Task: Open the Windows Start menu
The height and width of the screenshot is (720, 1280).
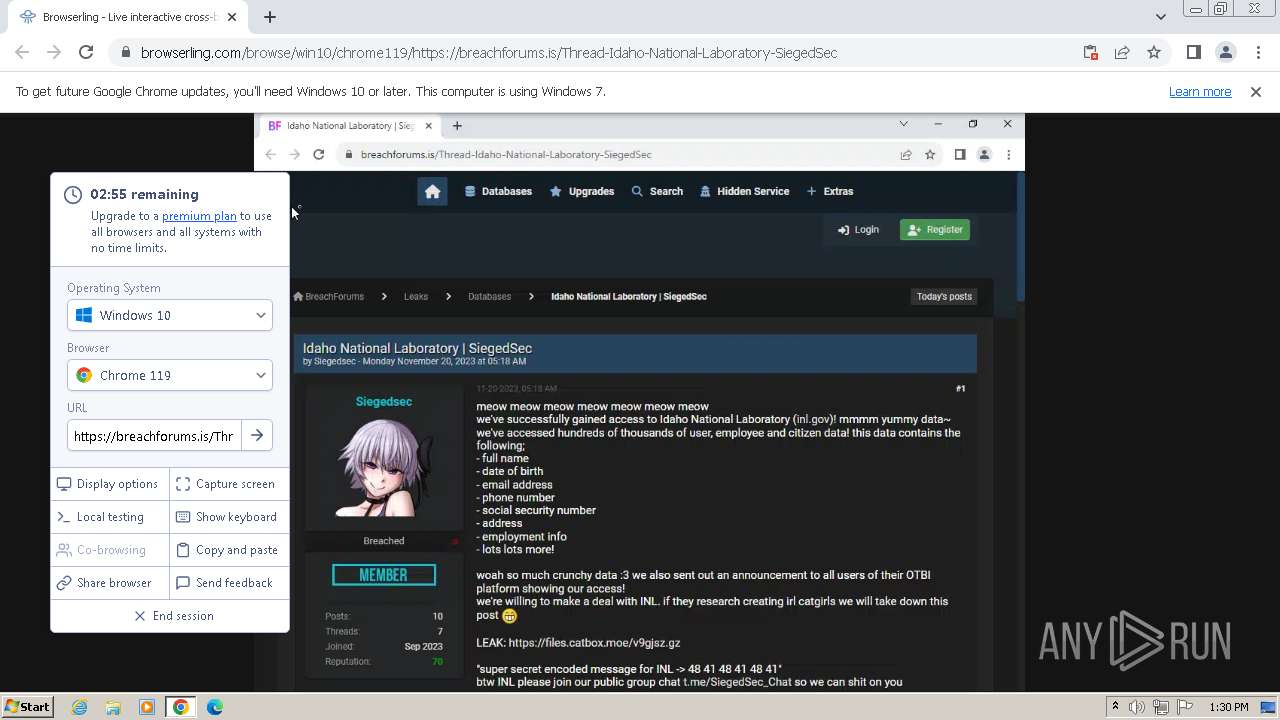Action: (27, 707)
